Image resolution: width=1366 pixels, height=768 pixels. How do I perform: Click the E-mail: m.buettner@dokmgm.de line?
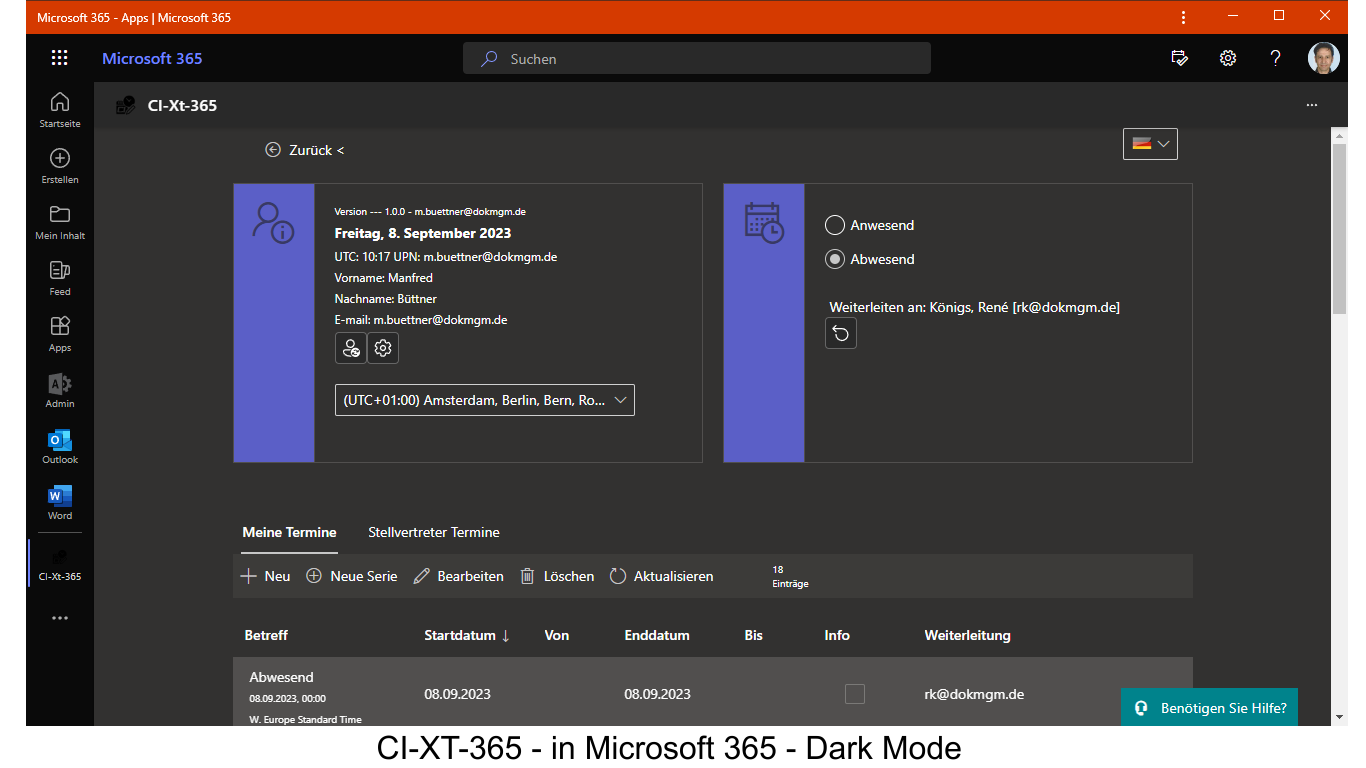[421, 320]
